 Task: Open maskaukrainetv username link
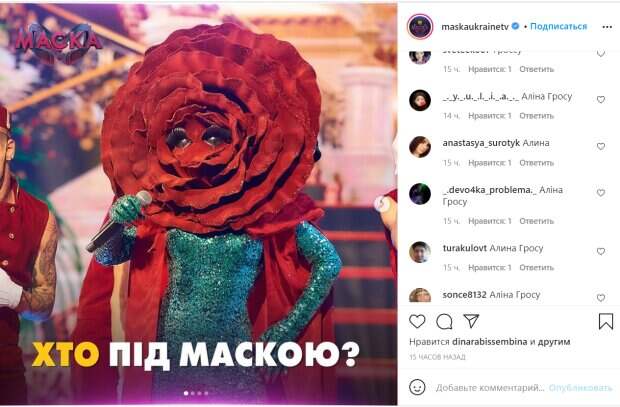[x=474, y=27]
